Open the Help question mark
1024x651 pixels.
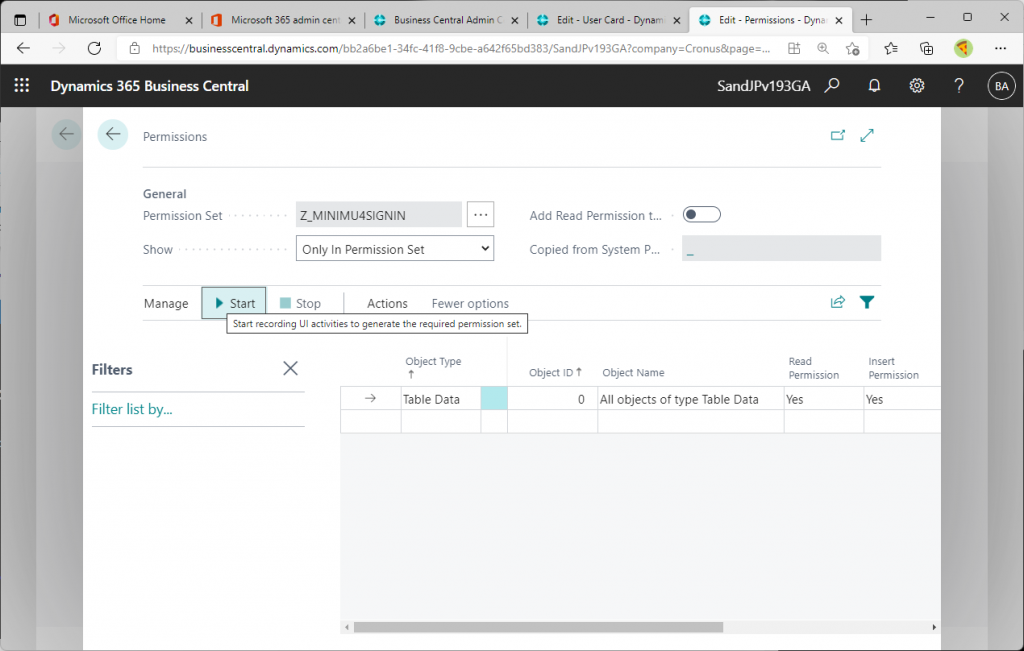[959, 86]
